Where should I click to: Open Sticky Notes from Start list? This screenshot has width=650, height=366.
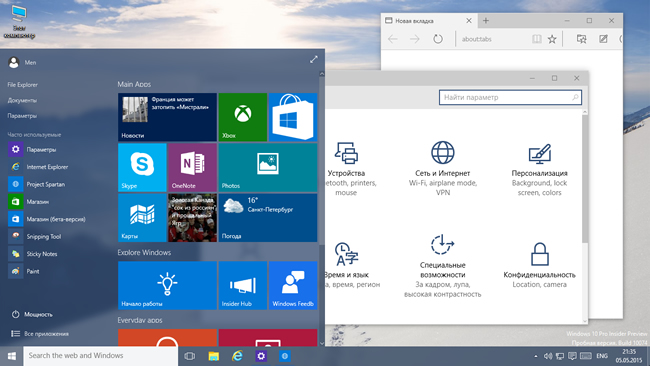[33, 254]
